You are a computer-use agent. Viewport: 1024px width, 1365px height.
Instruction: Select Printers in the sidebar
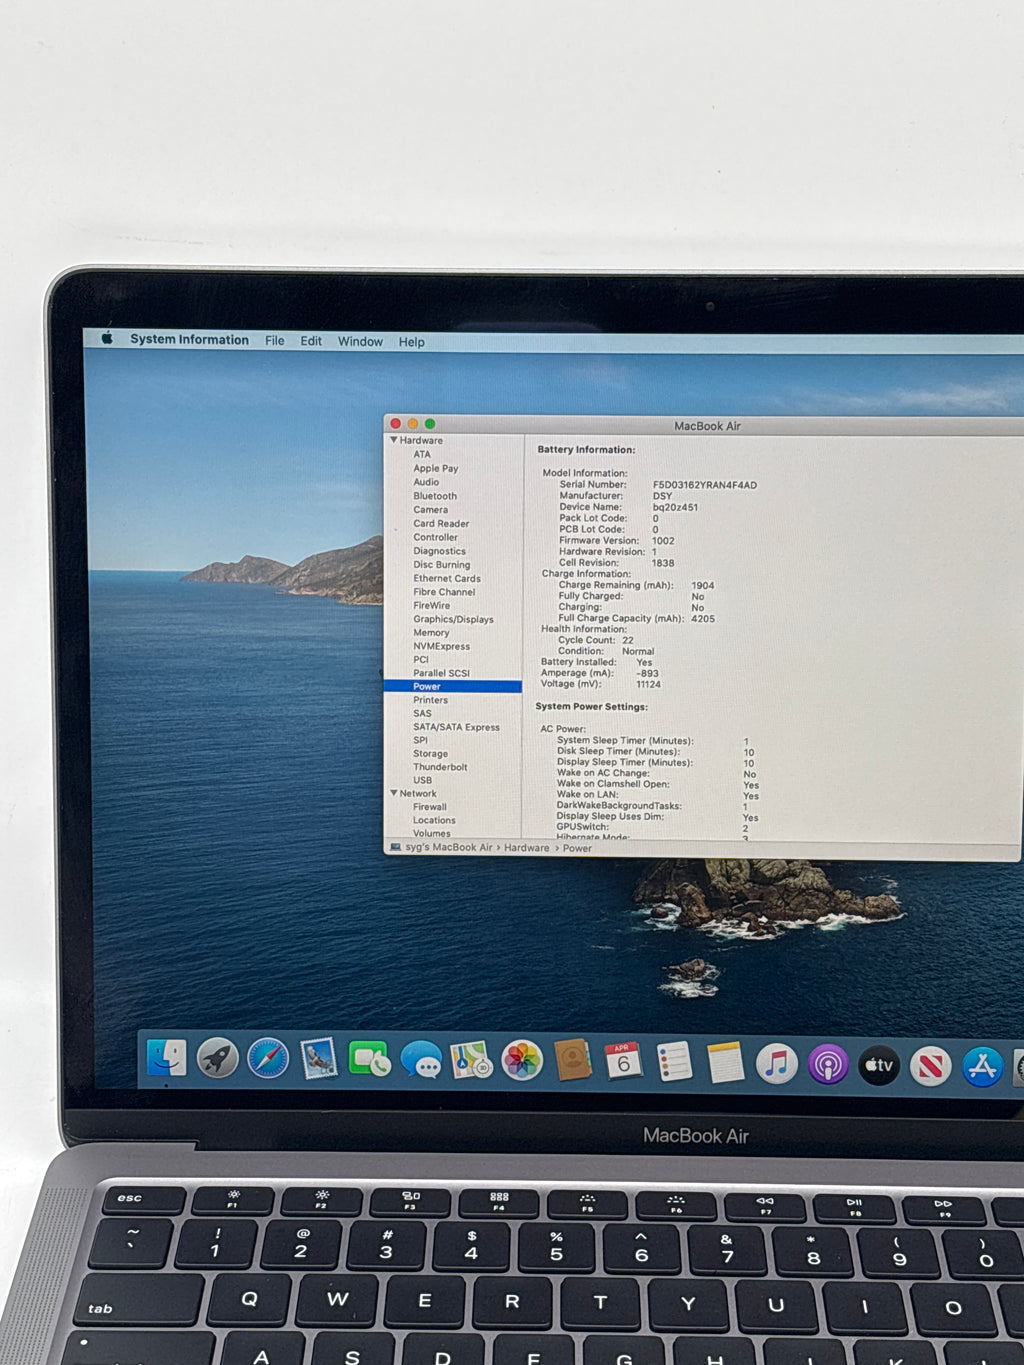(430, 700)
